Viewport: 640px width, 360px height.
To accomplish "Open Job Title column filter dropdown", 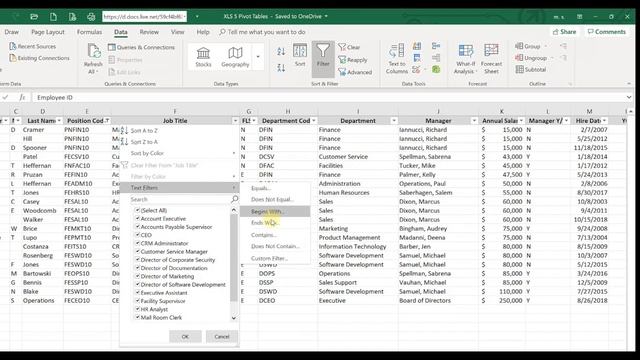I will click(x=235, y=121).
